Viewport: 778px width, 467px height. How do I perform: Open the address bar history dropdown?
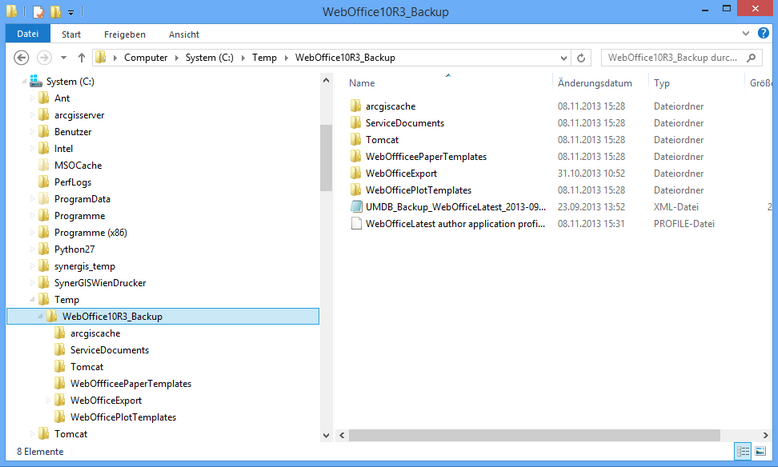(x=564, y=58)
